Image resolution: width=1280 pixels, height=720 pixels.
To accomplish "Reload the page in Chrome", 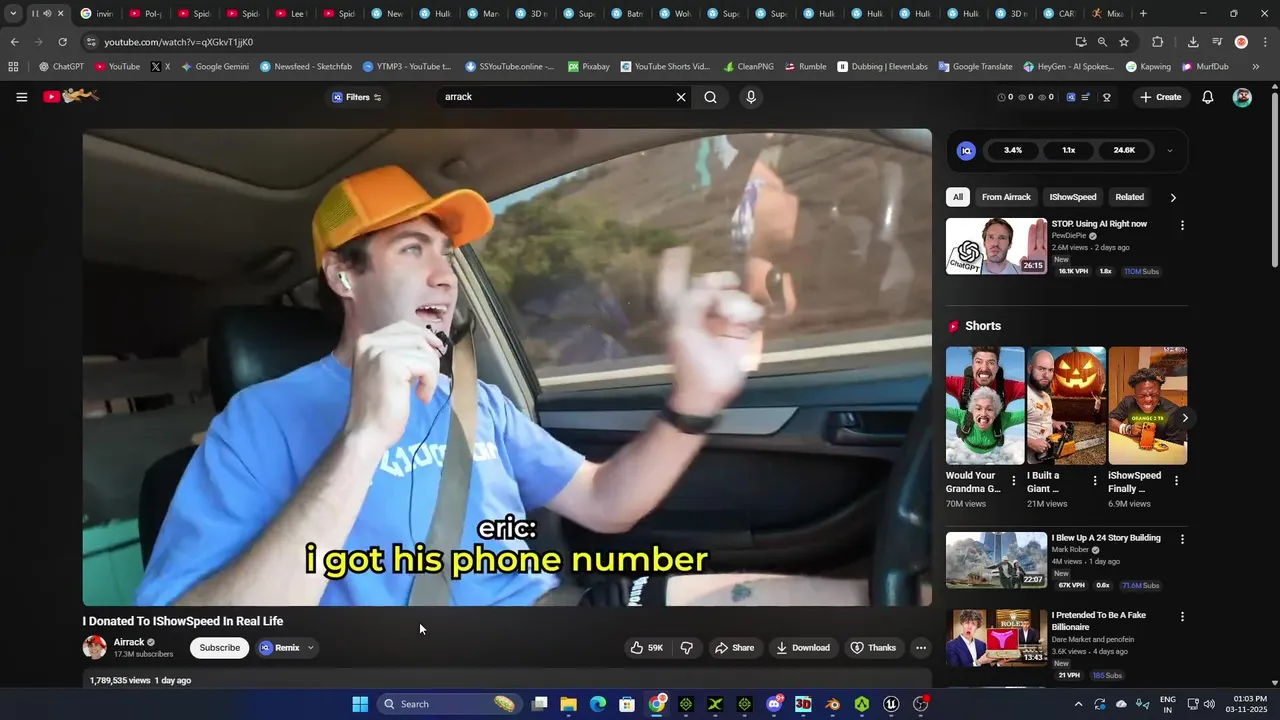I will [x=62, y=42].
